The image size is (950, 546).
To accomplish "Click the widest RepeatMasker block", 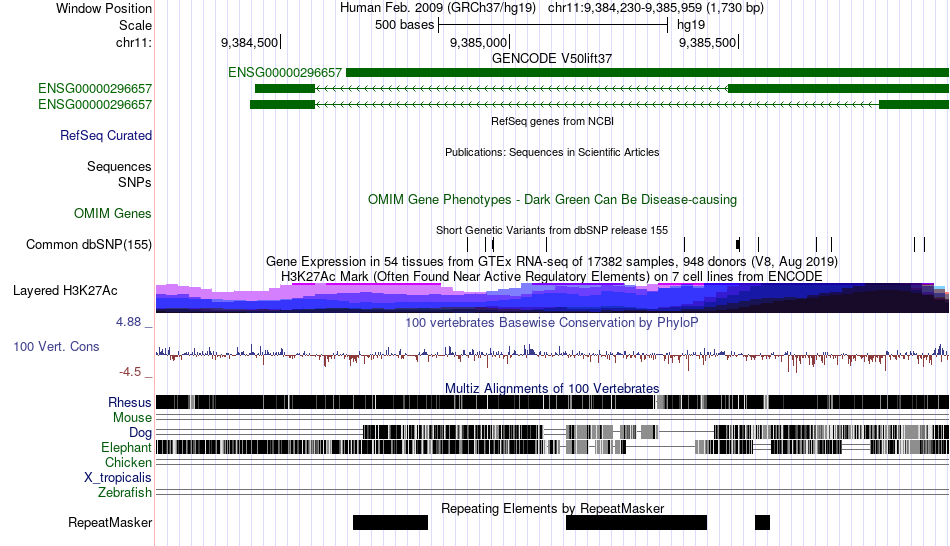I will [636, 522].
